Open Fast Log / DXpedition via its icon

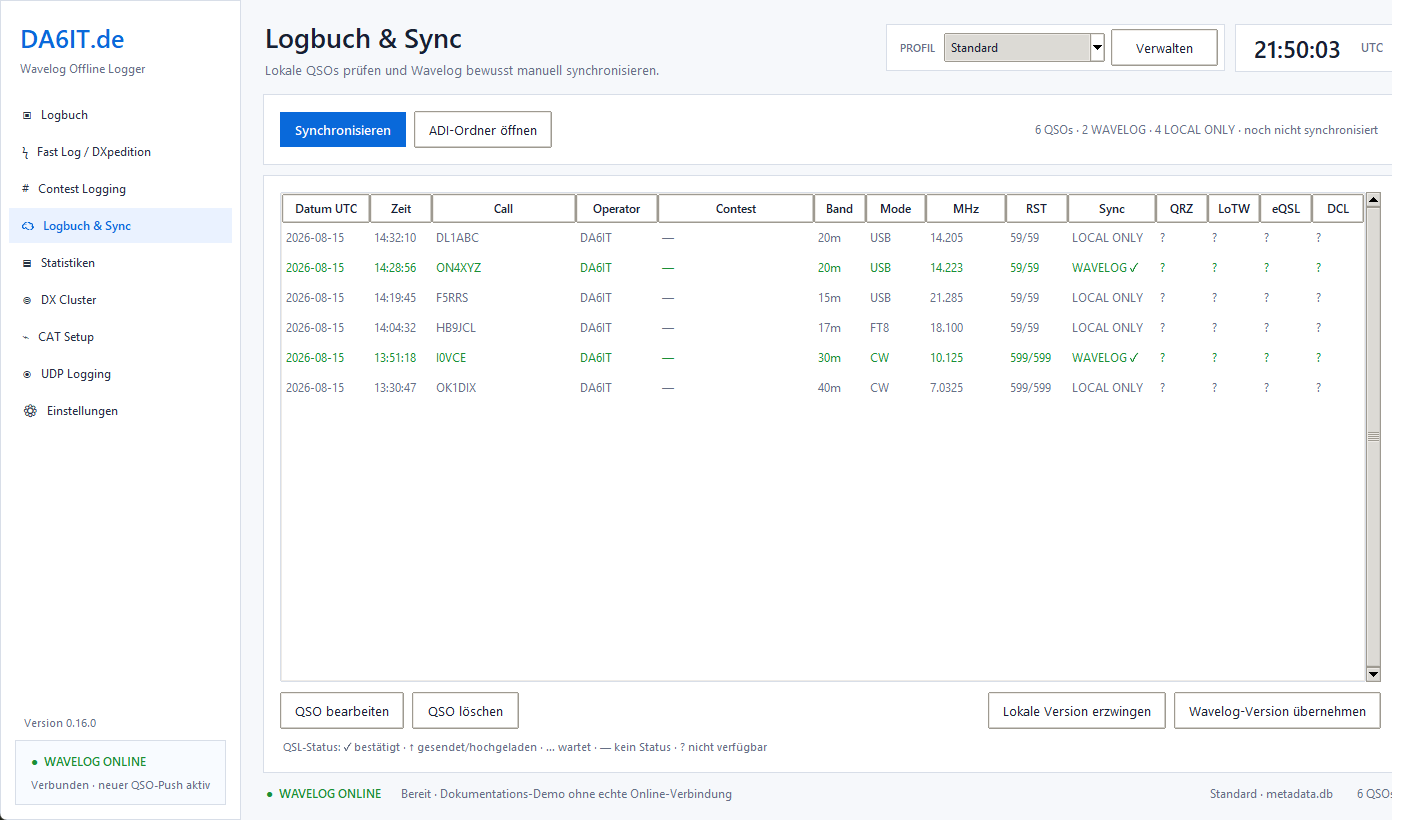coord(25,152)
